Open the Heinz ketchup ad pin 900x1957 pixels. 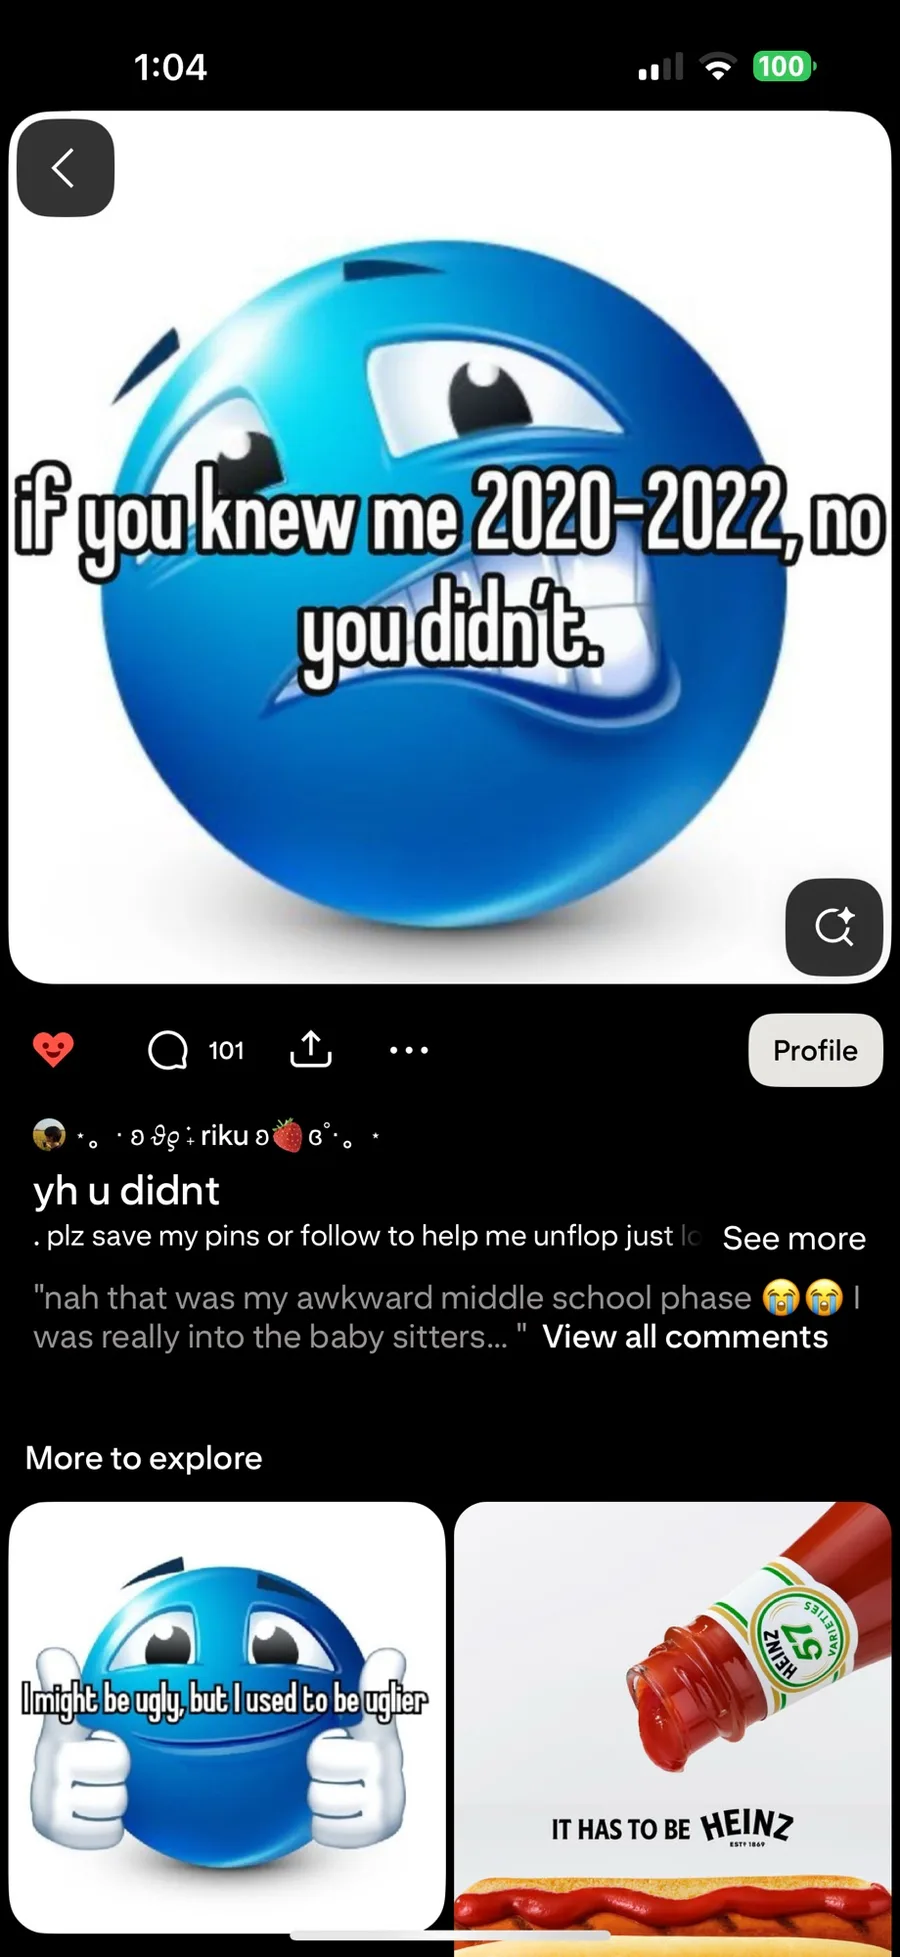click(x=672, y=1728)
